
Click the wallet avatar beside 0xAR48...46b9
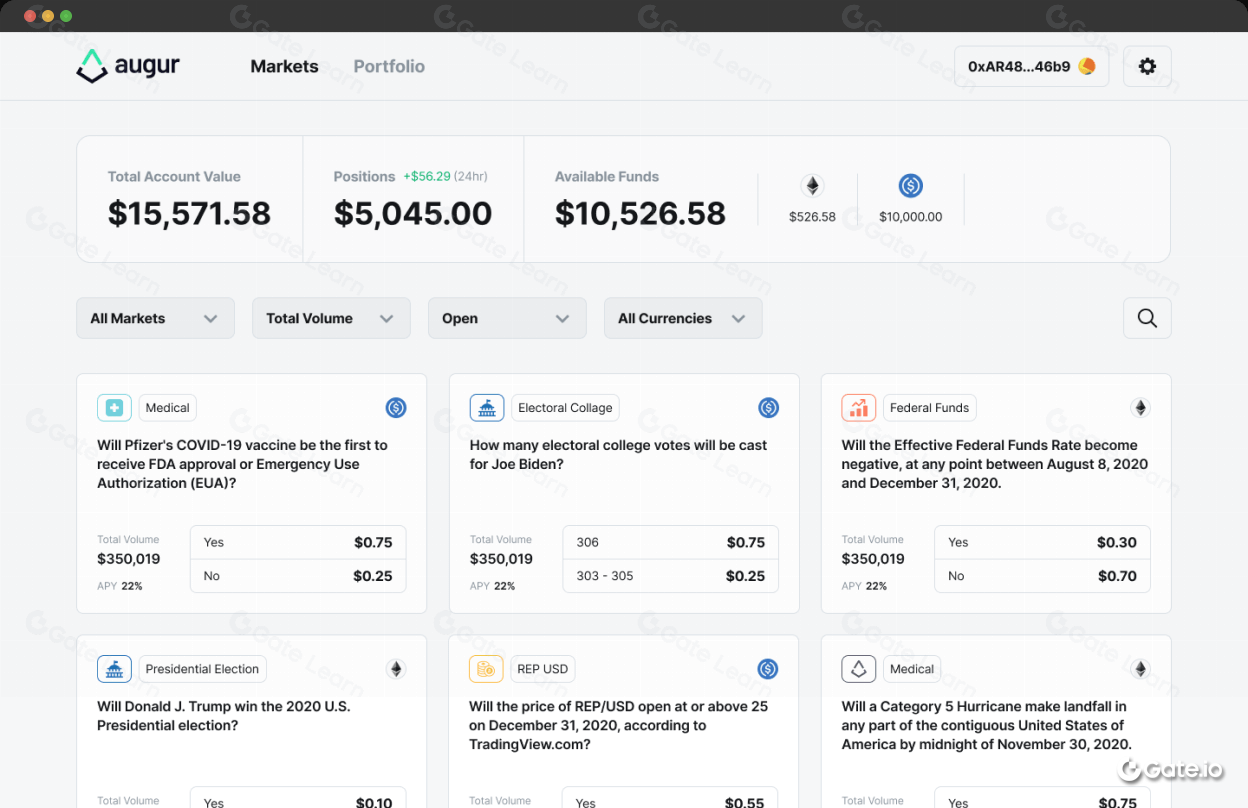(1087, 66)
